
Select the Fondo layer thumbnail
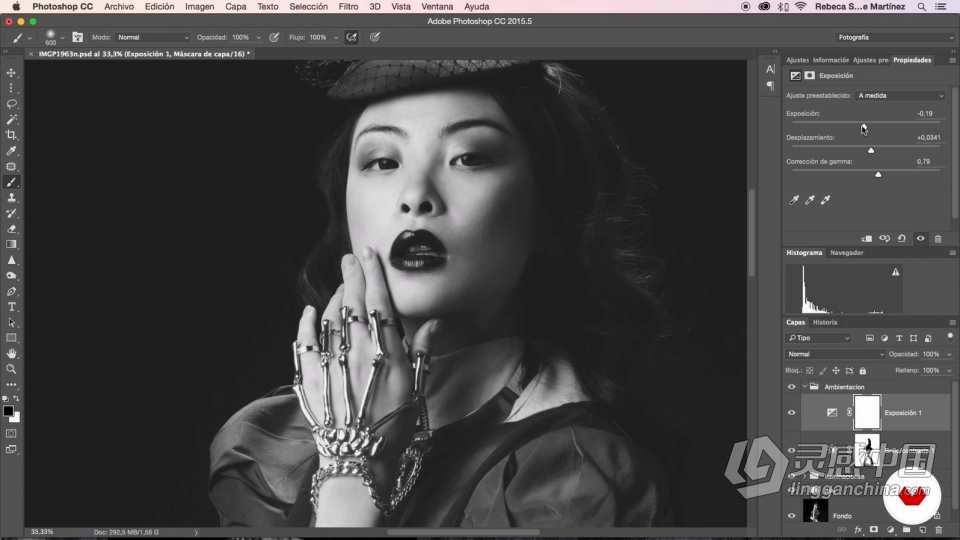tap(815, 511)
